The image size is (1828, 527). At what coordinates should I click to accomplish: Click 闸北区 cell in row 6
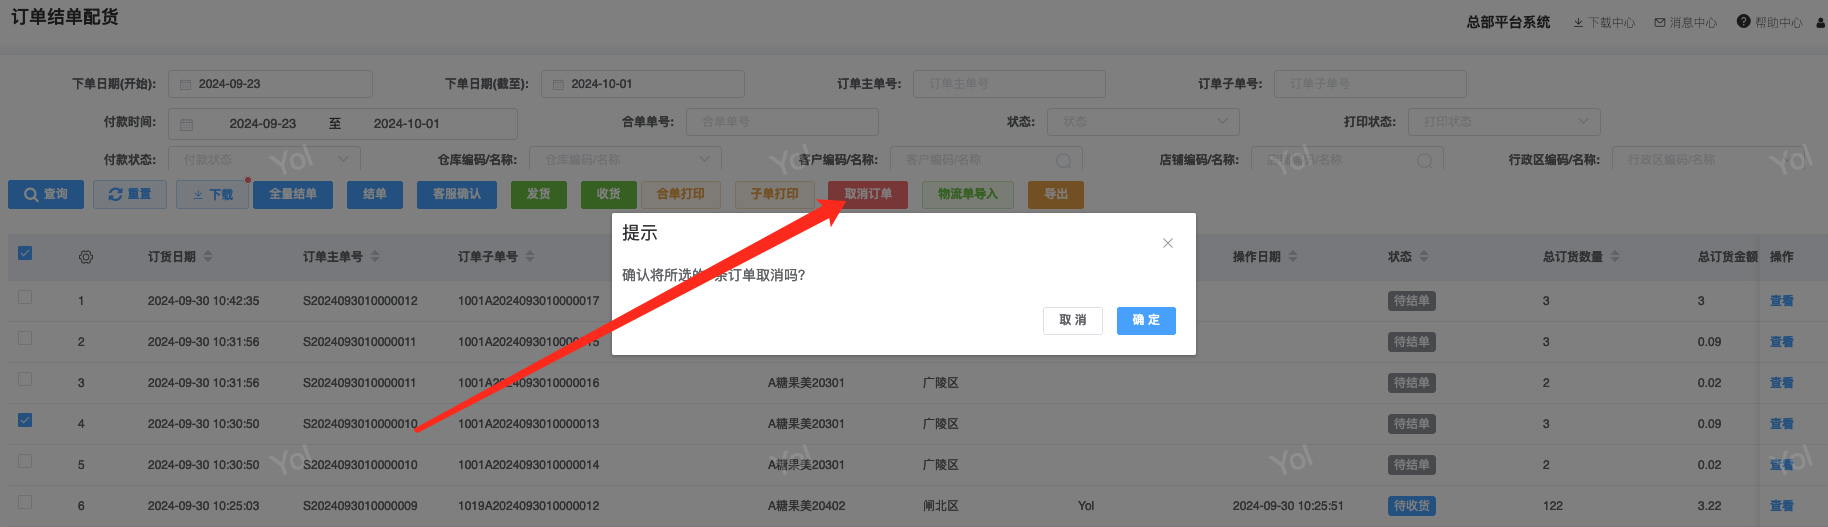click(x=941, y=506)
